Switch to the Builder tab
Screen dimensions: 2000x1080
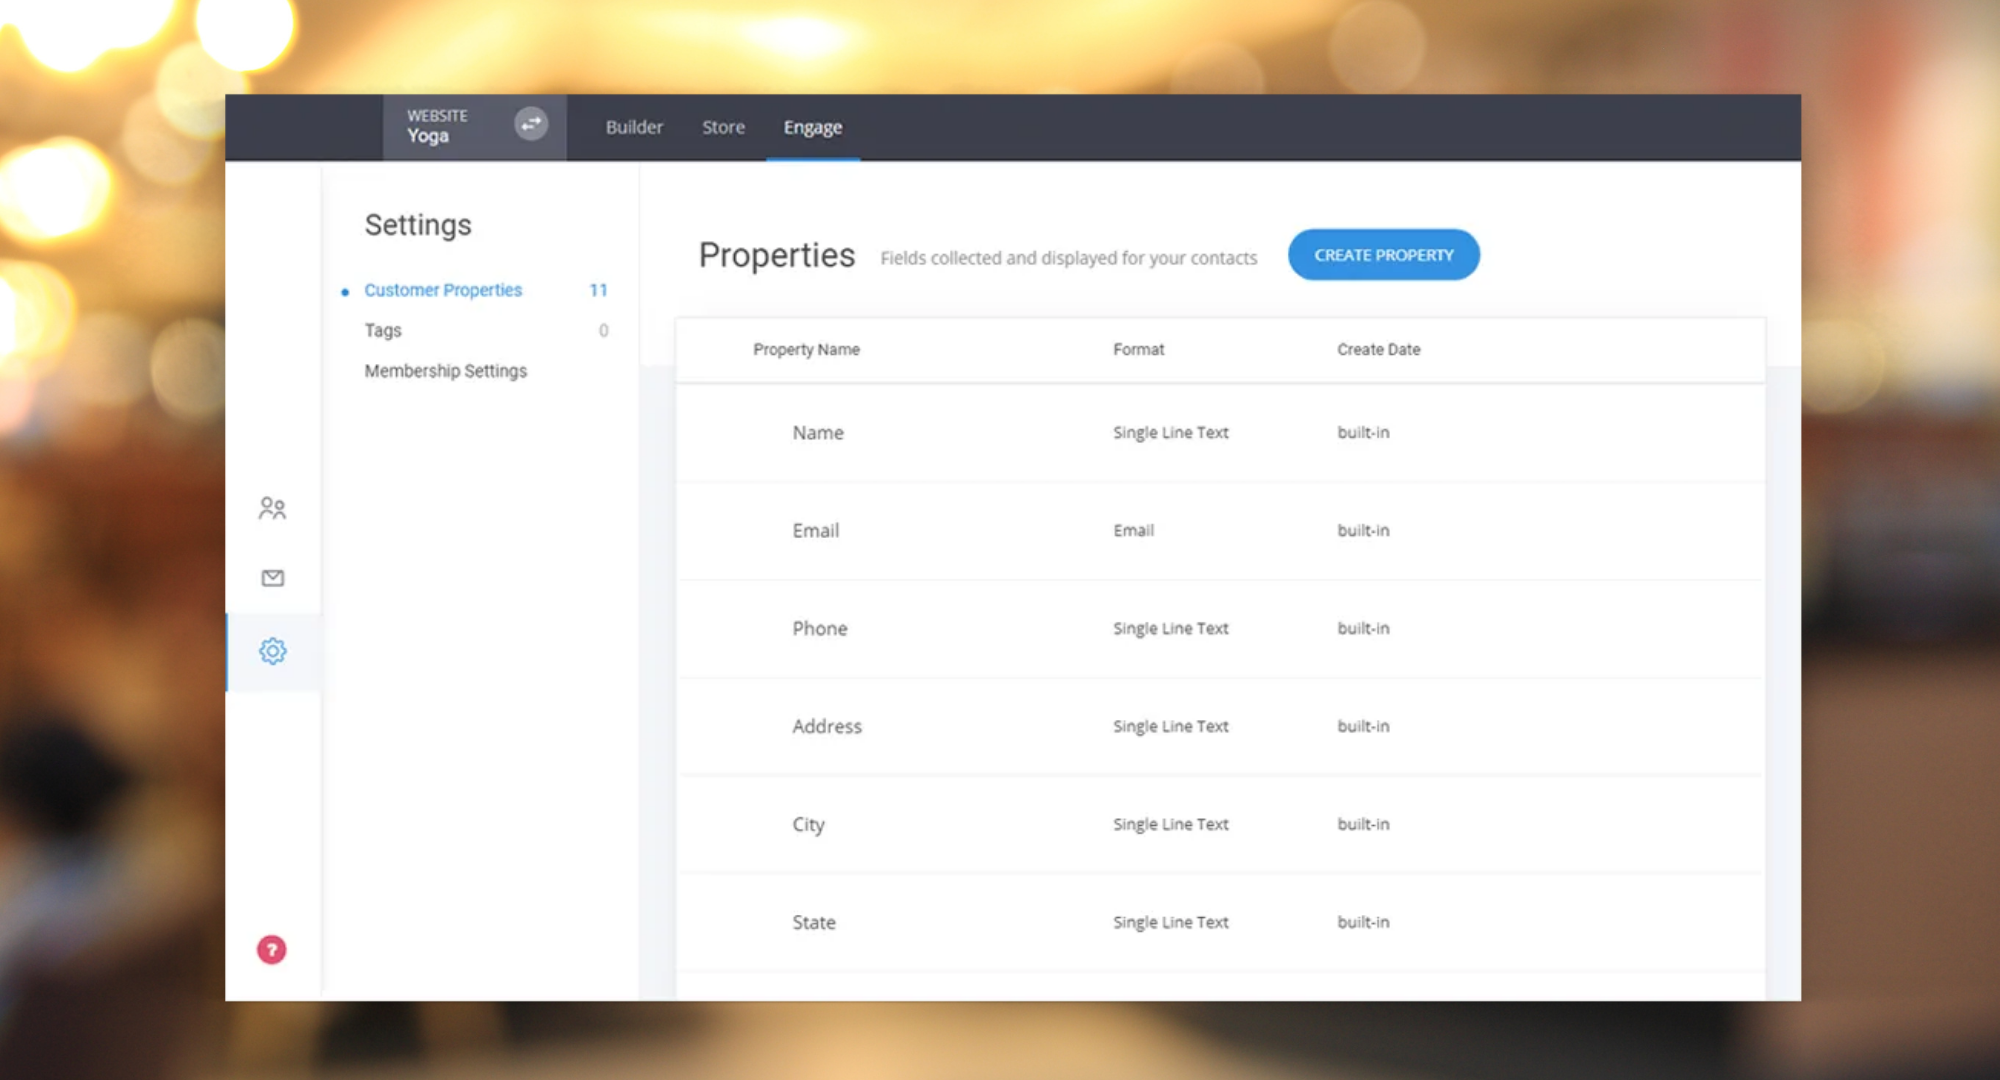coord(633,127)
